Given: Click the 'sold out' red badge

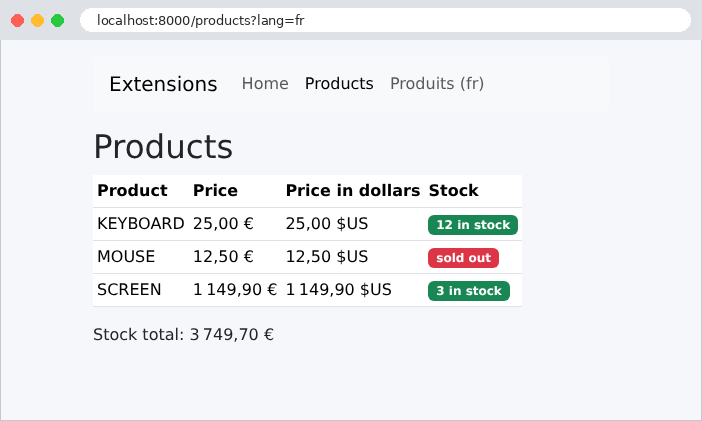Looking at the screenshot, I should [x=463, y=258].
